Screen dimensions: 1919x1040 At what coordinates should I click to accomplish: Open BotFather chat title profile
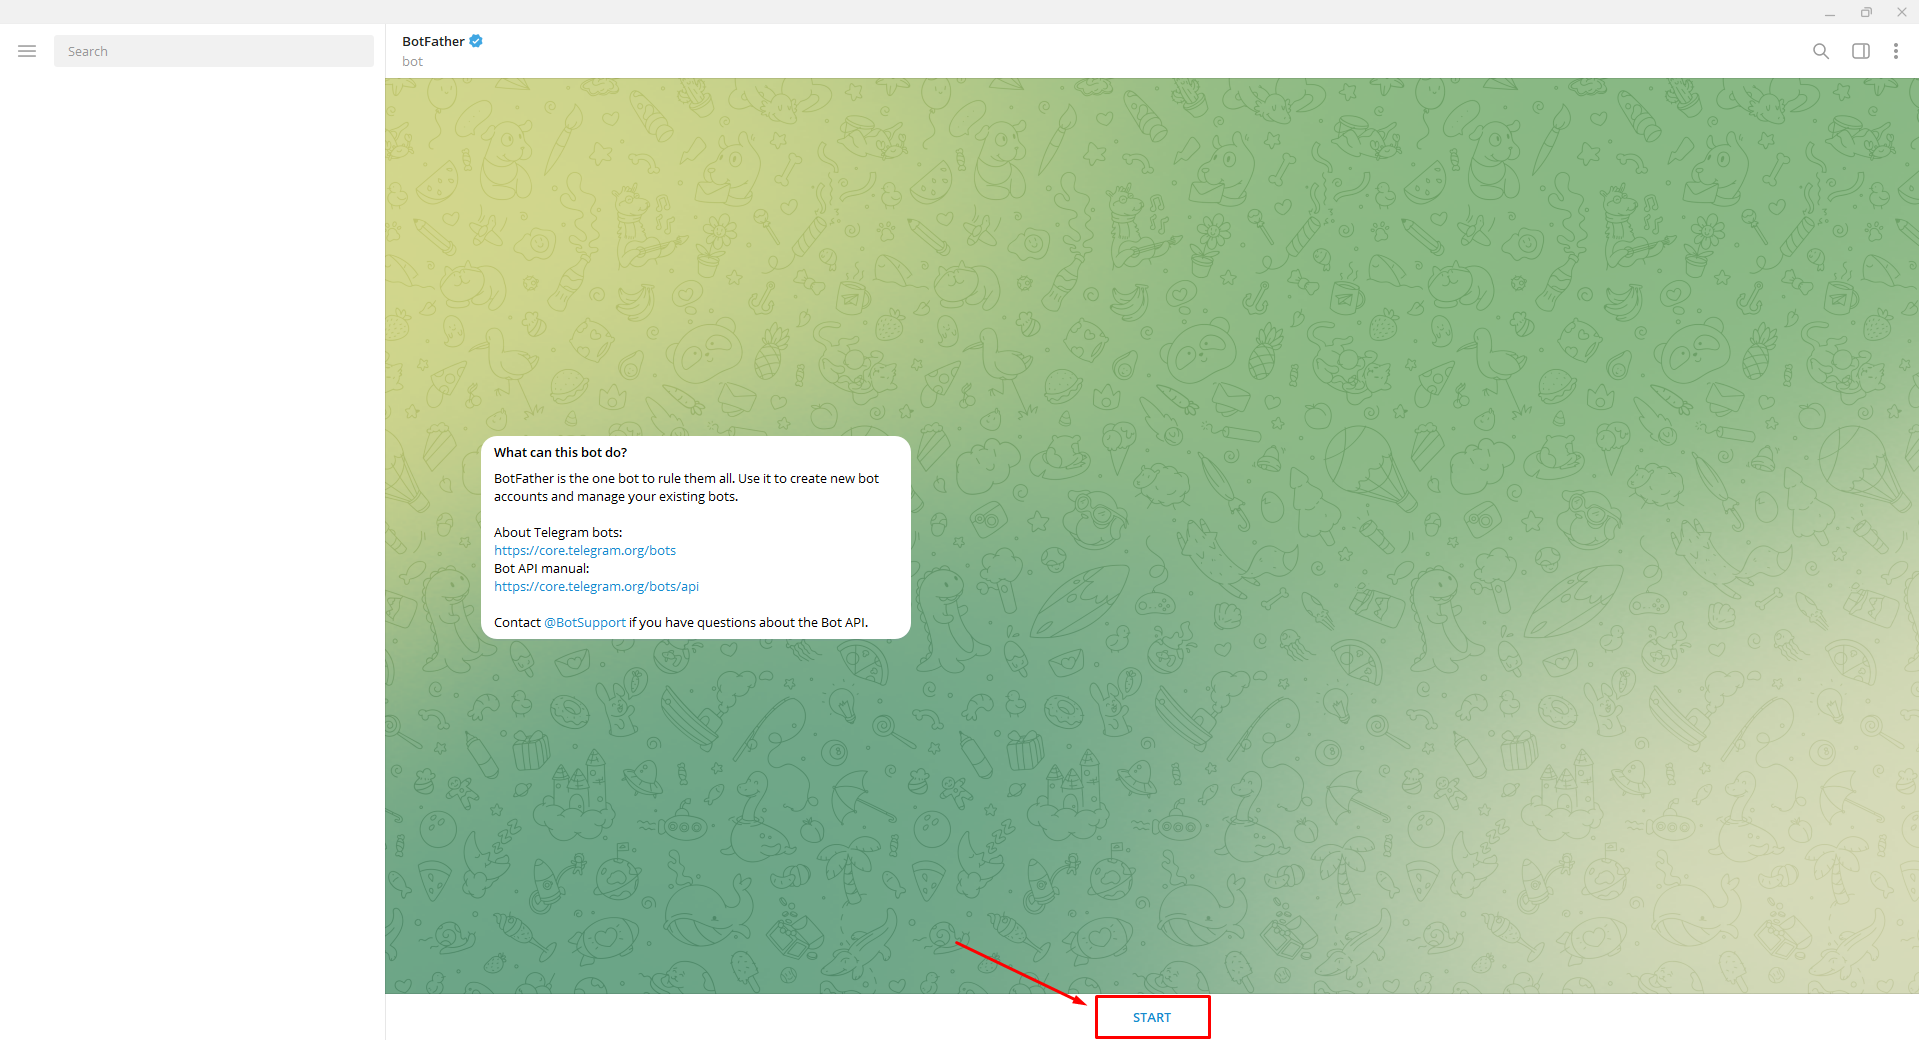pos(433,41)
